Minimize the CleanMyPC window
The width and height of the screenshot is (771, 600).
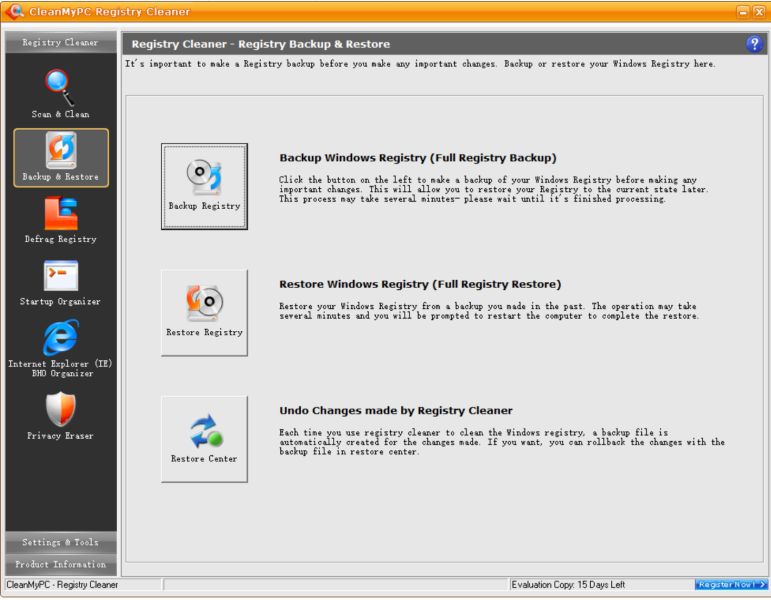click(x=743, y=12)
